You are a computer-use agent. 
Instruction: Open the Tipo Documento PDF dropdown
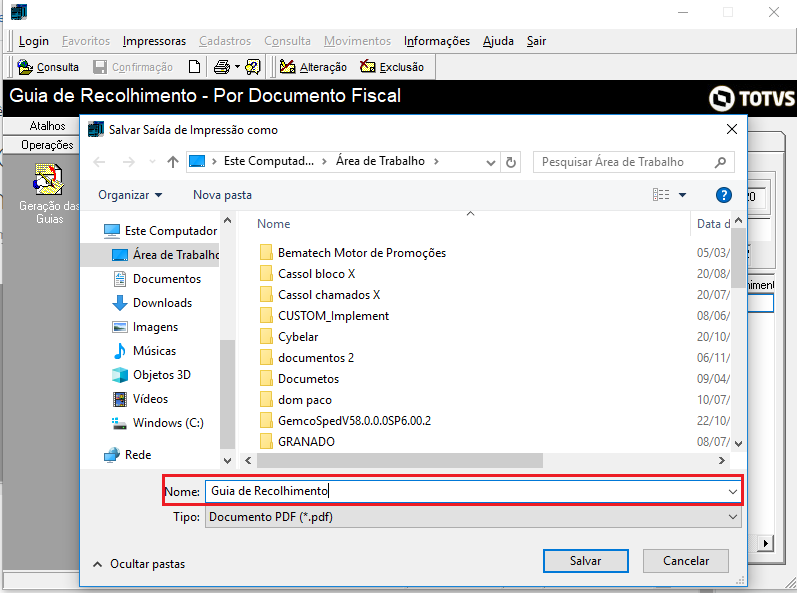473,517
